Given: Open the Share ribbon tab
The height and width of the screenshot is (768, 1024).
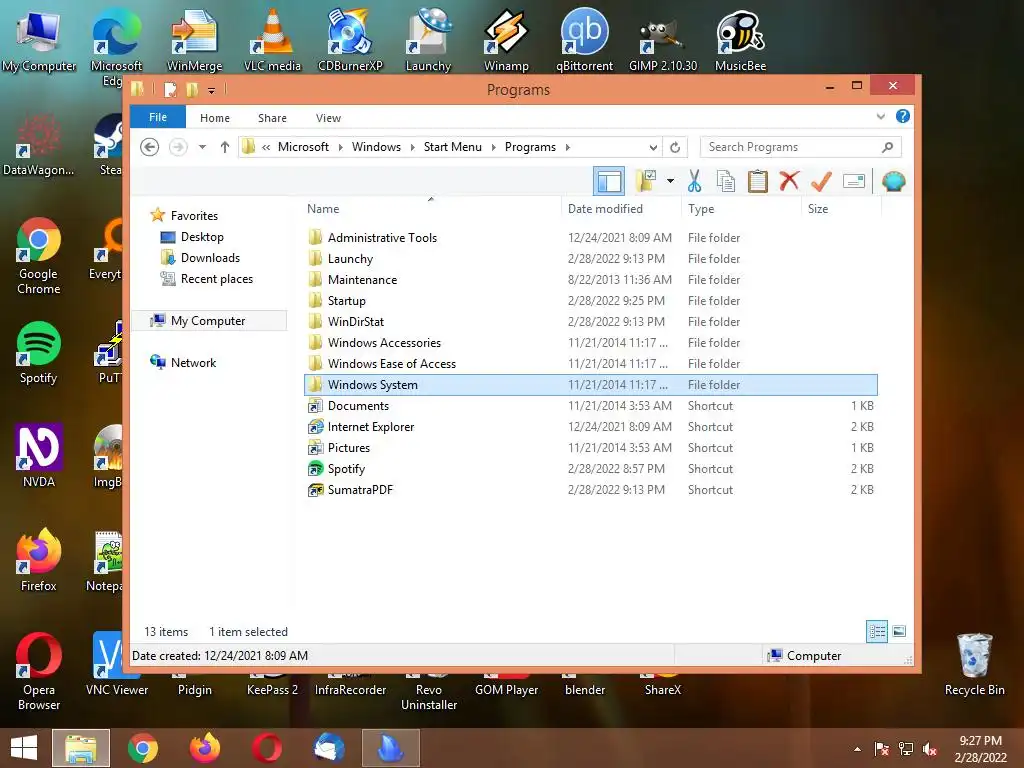Looking at the screenshot, I should pos(272,118).
